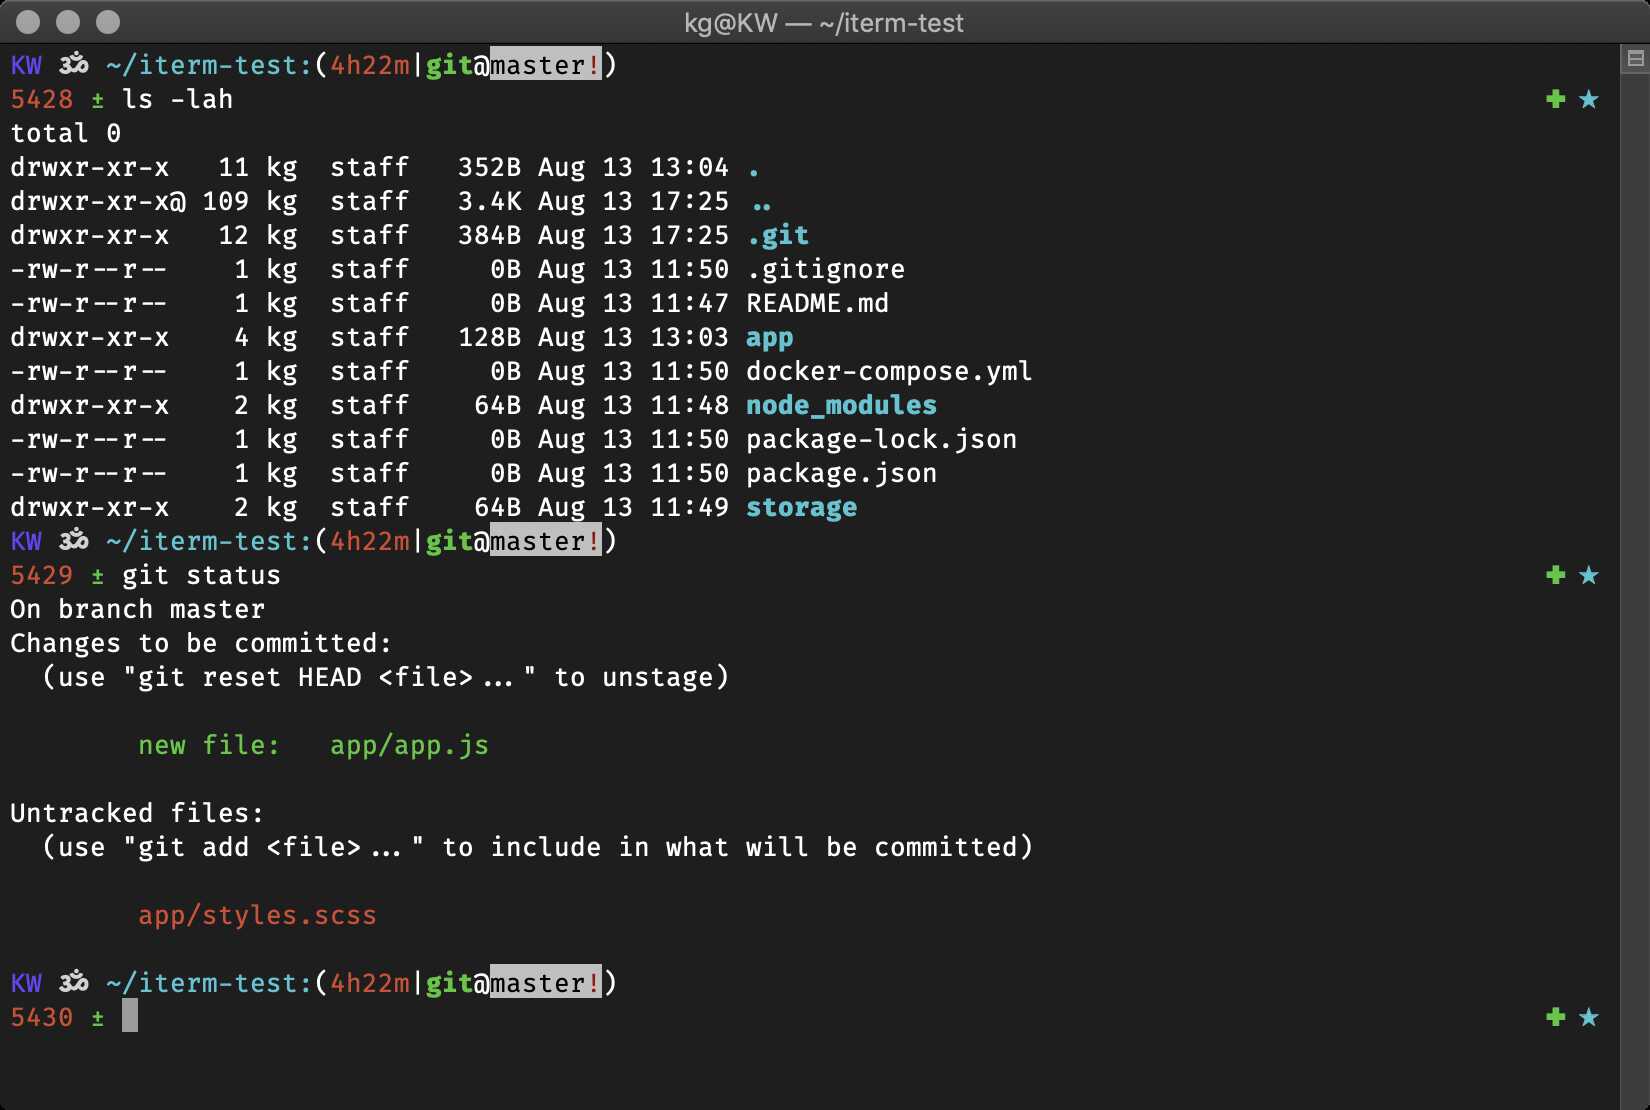Click the README.md file name
The height and width of the screenshot is (1110, 1650).
pyautogui.click(x=818, y=303)
